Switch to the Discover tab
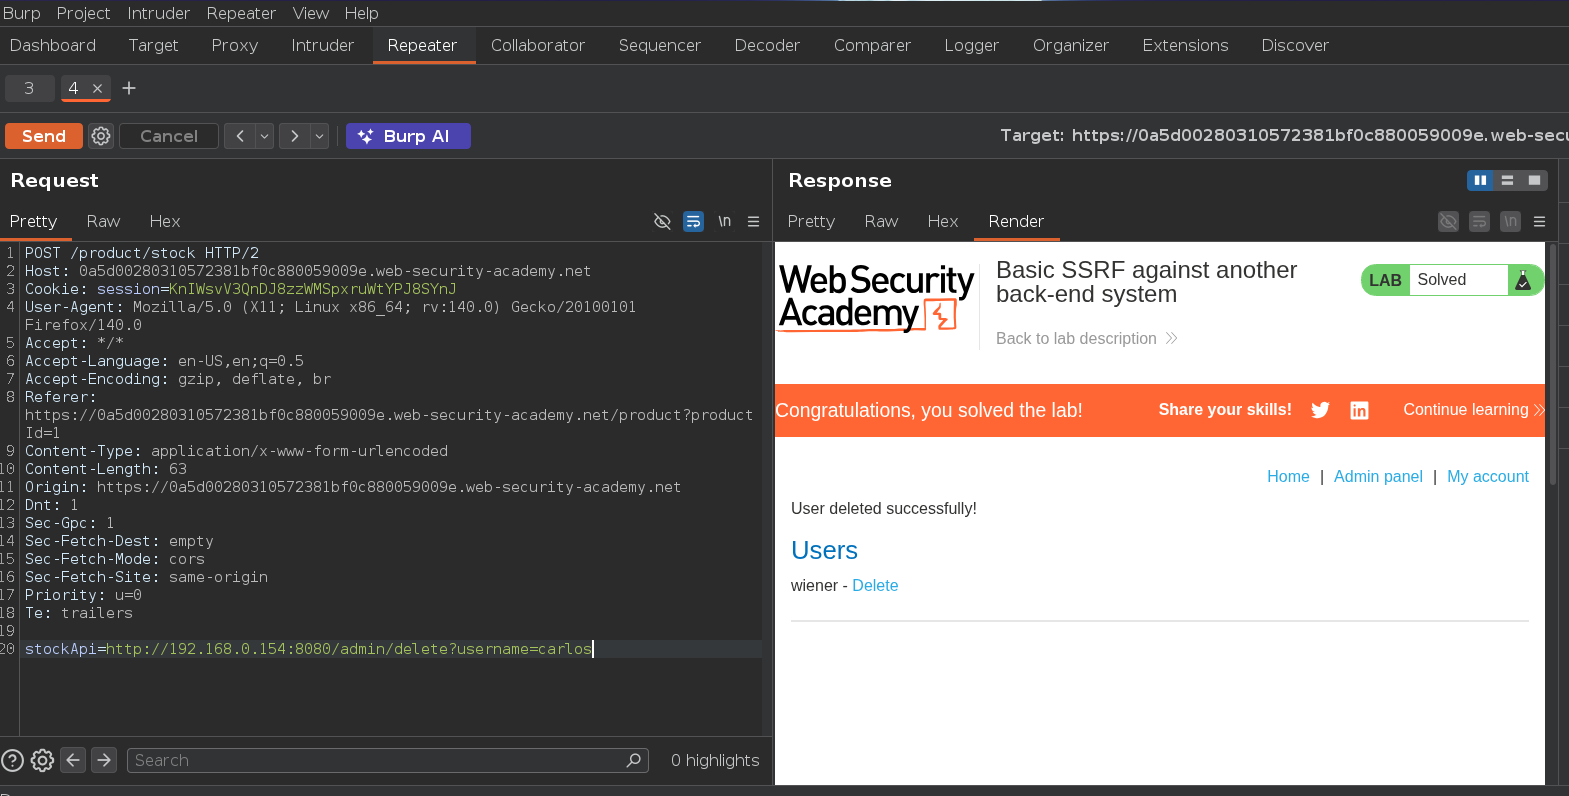 tap(1295, 45)
